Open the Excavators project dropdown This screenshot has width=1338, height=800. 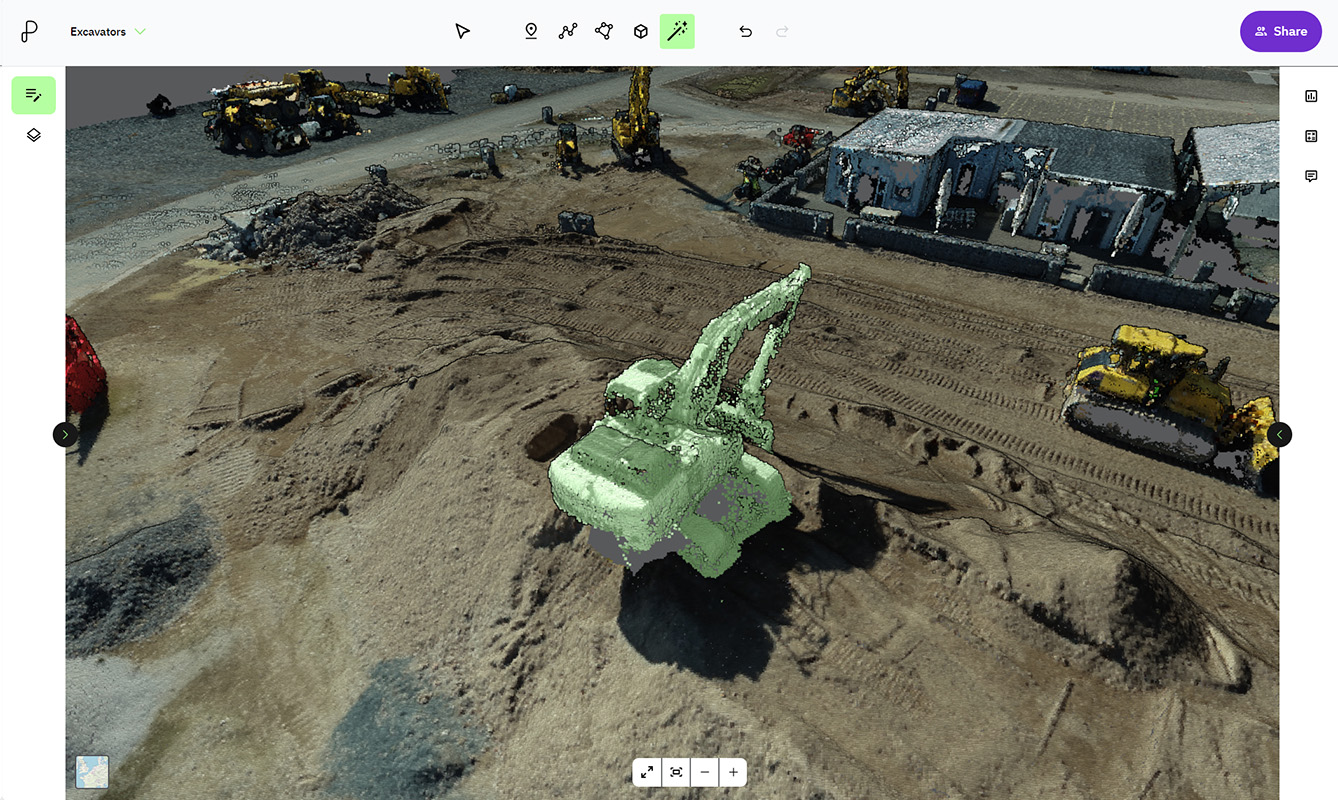(107, 31)
